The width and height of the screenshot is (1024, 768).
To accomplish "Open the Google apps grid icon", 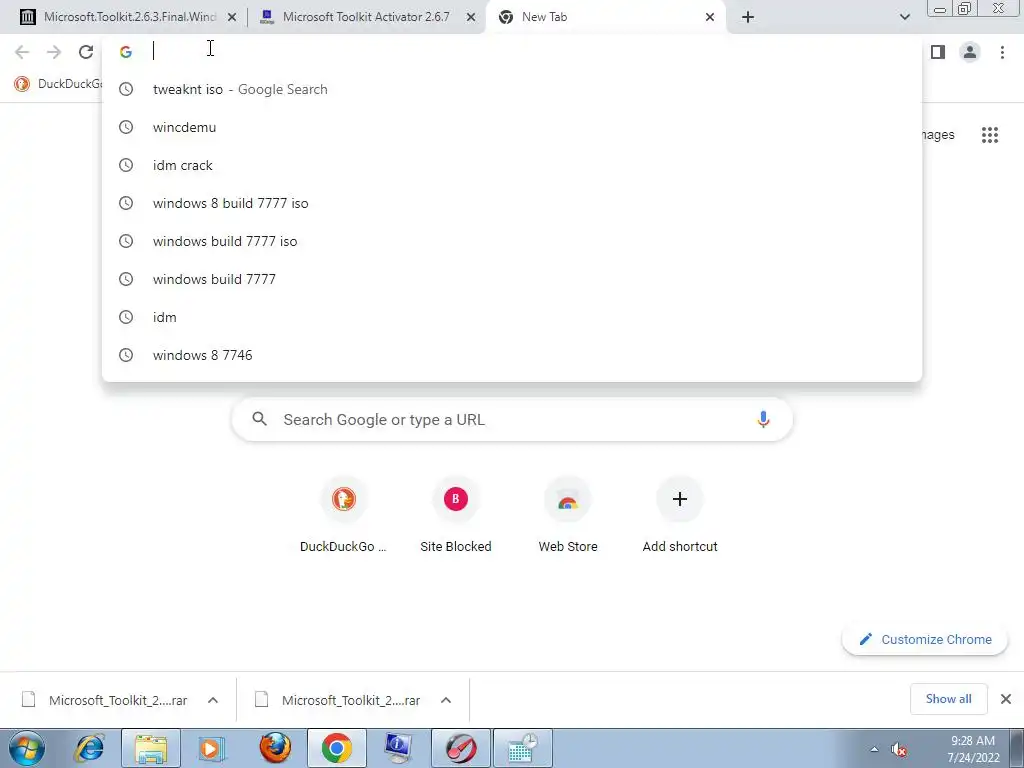I will point(989,135).
